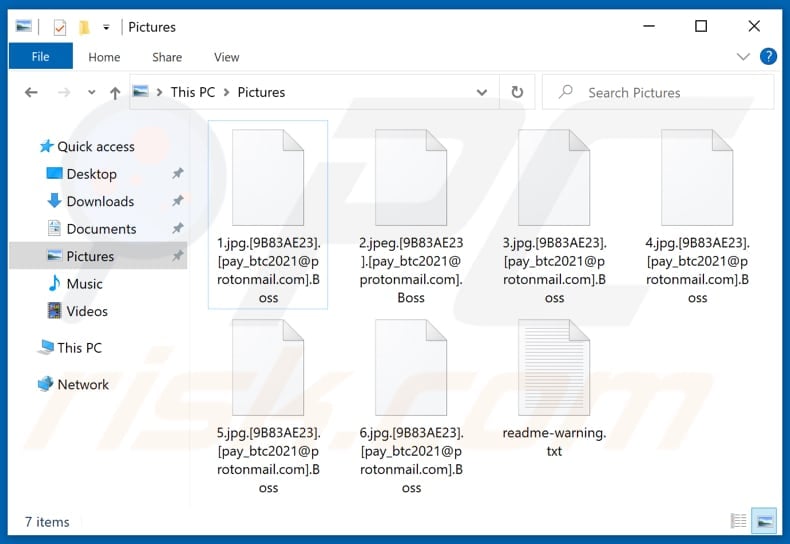
Task: Click the pin icon beside Downloads
Action: (177, 201)
